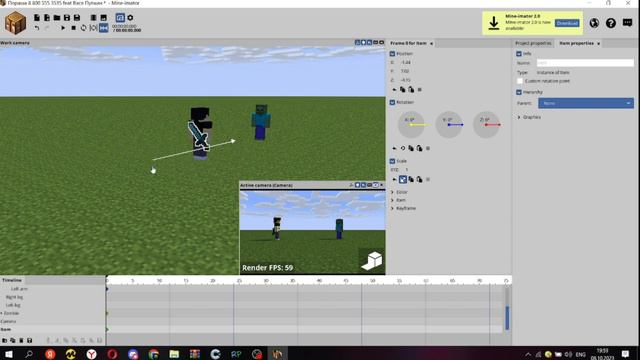Toggle the loop playback icon
The image size is (640, 360).
coord(83,28)
